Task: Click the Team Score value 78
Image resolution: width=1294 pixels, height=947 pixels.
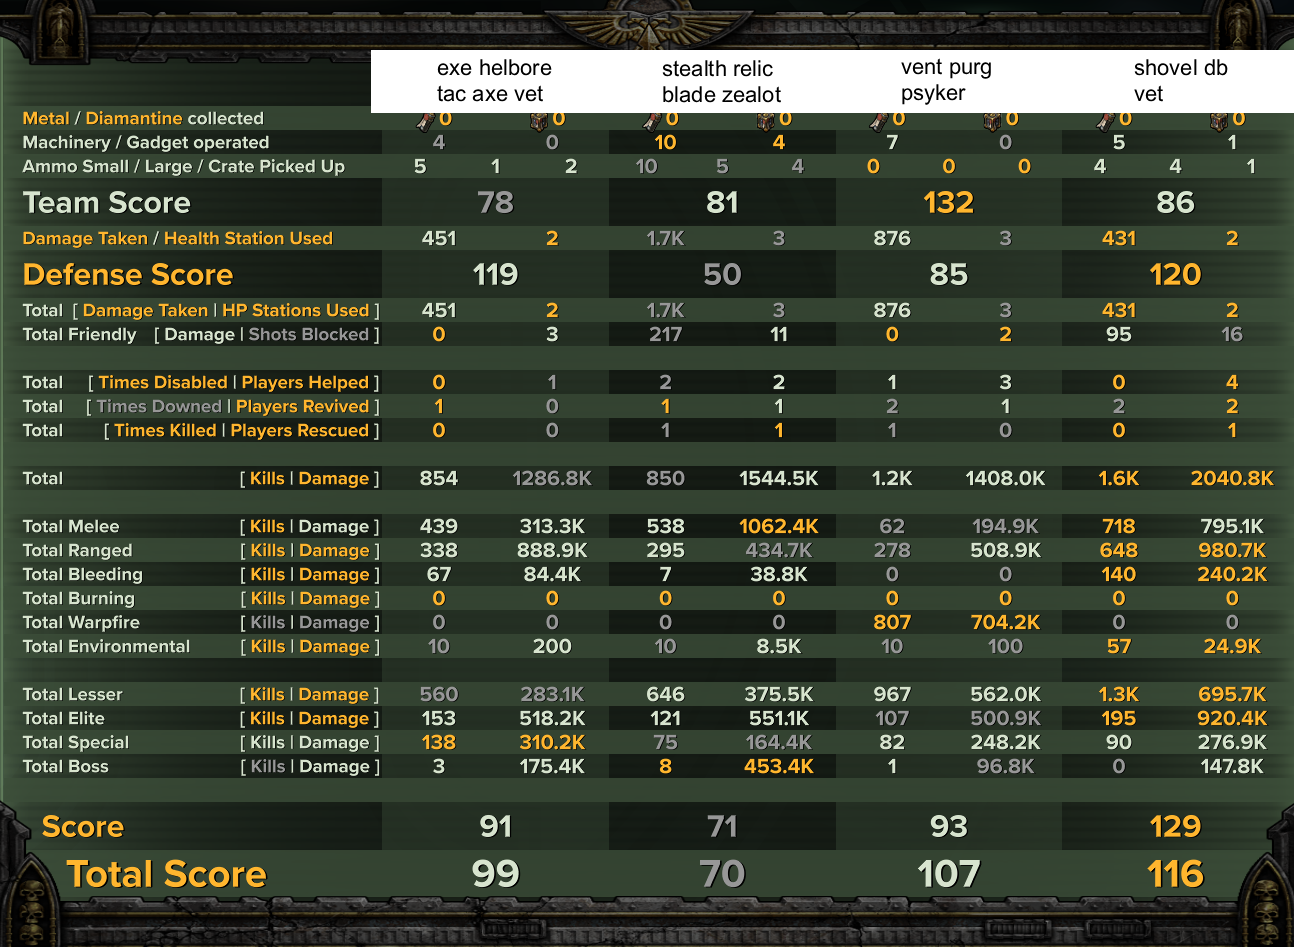Action: 496,203
